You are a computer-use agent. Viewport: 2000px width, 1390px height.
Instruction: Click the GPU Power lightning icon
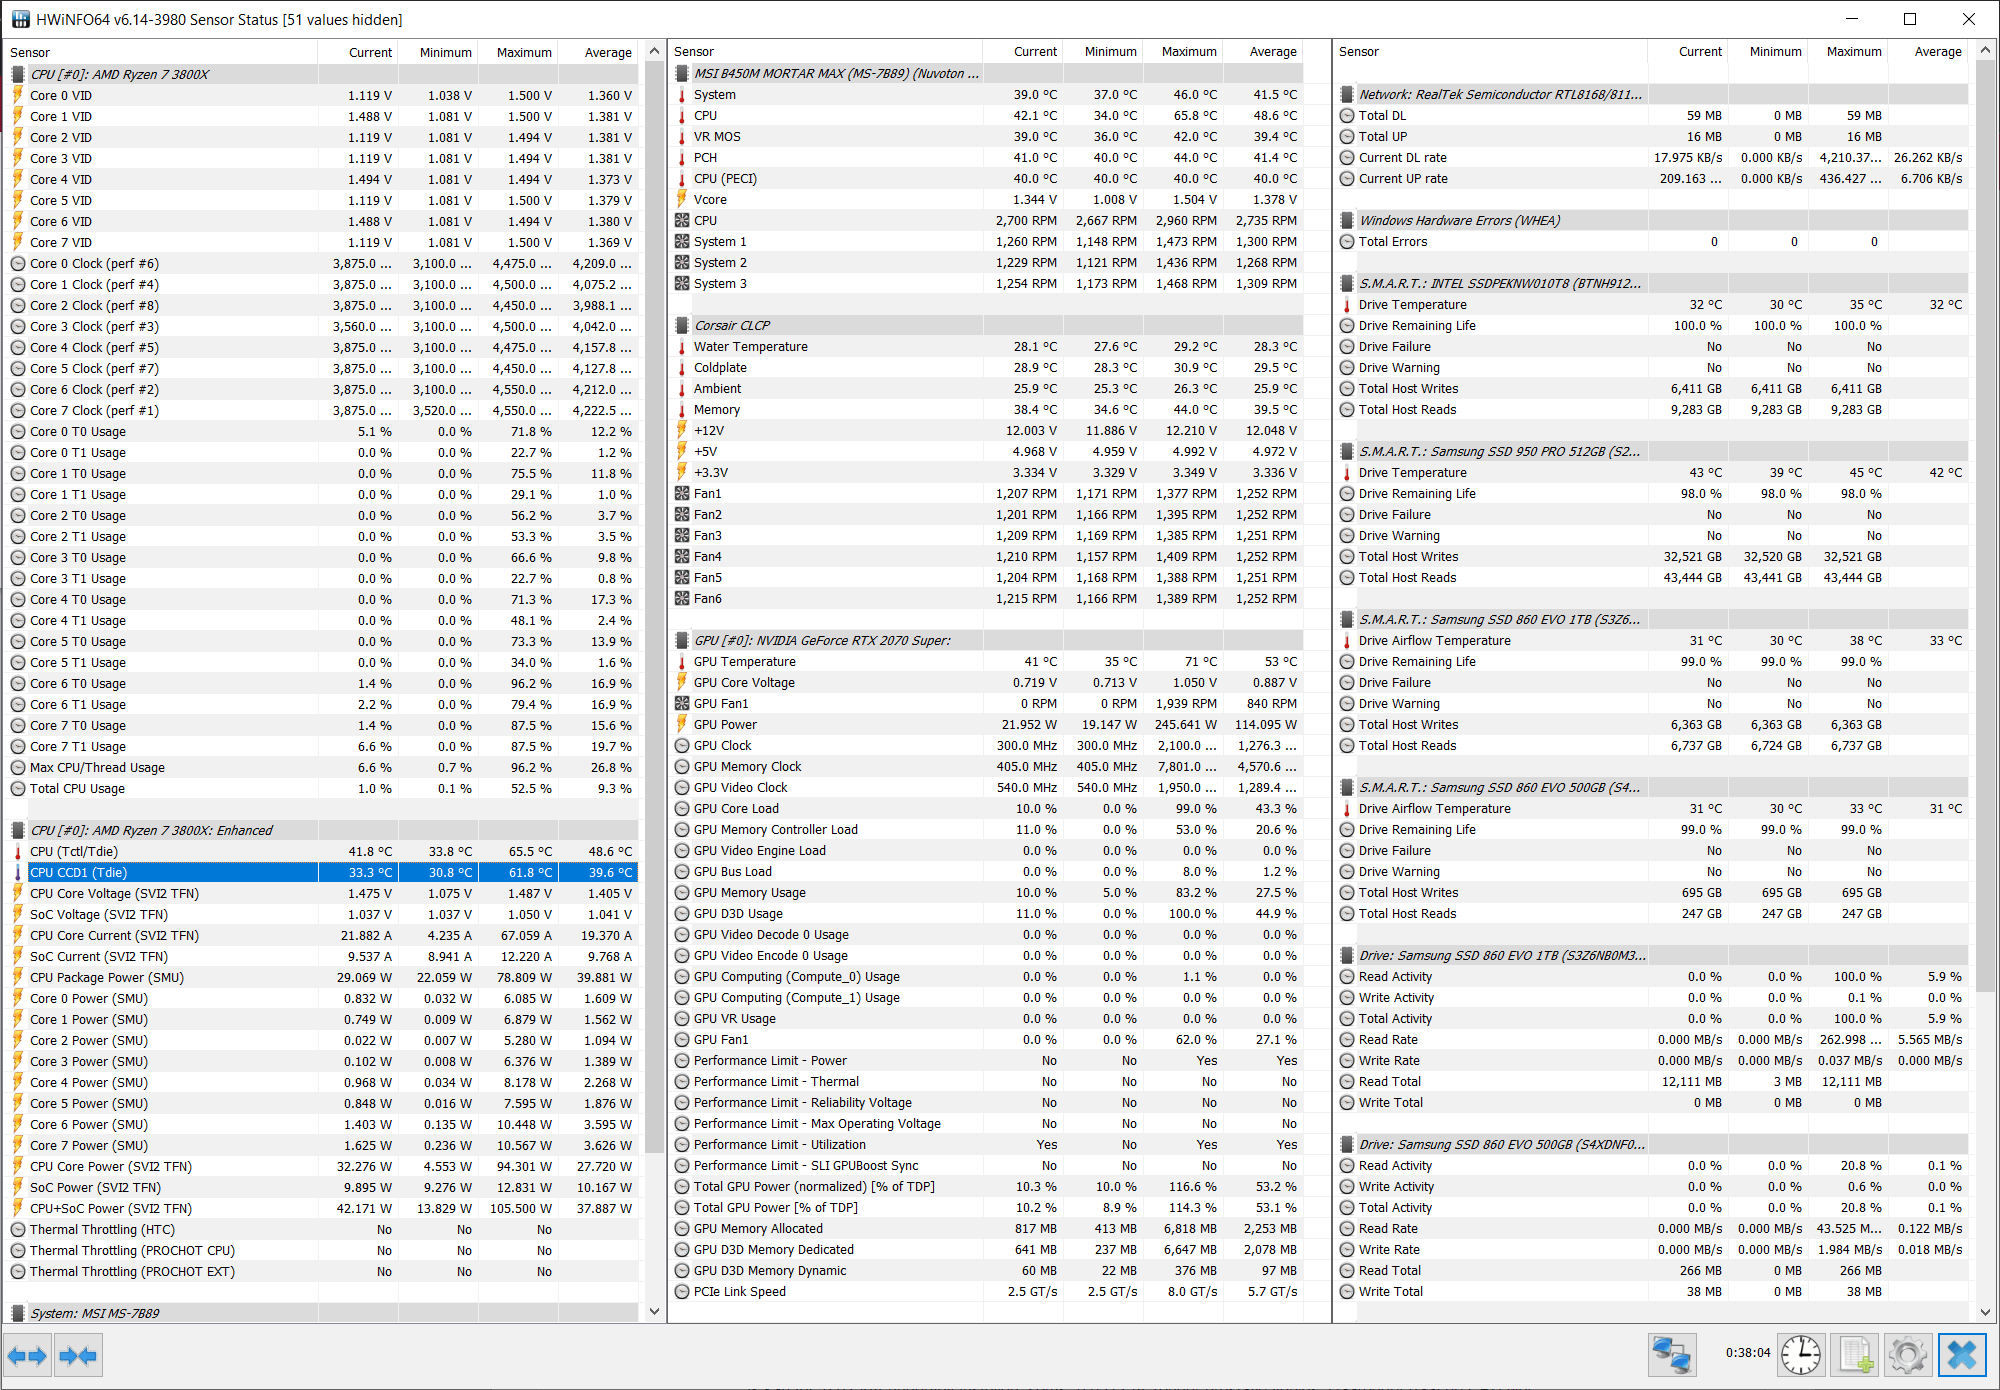(x=682, y=724)
